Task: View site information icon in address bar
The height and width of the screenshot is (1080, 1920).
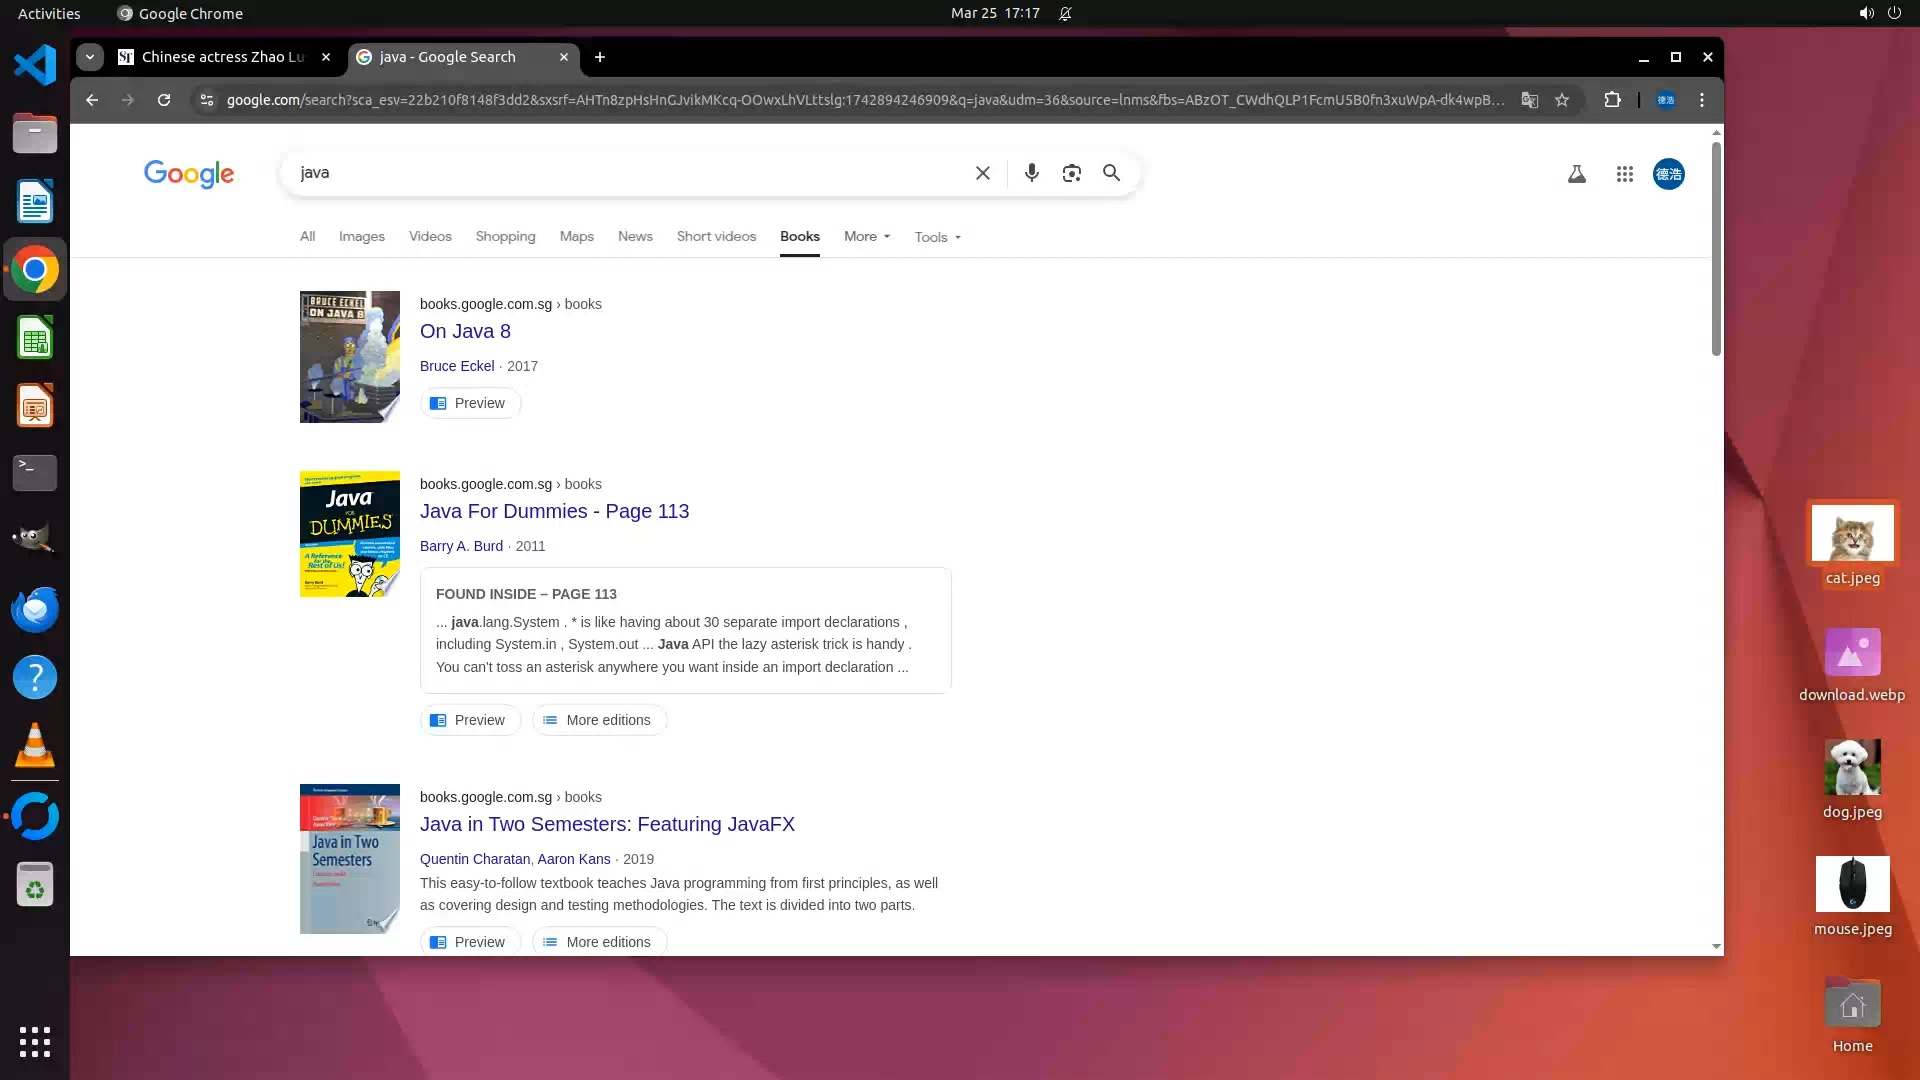Action: [206, 100]
